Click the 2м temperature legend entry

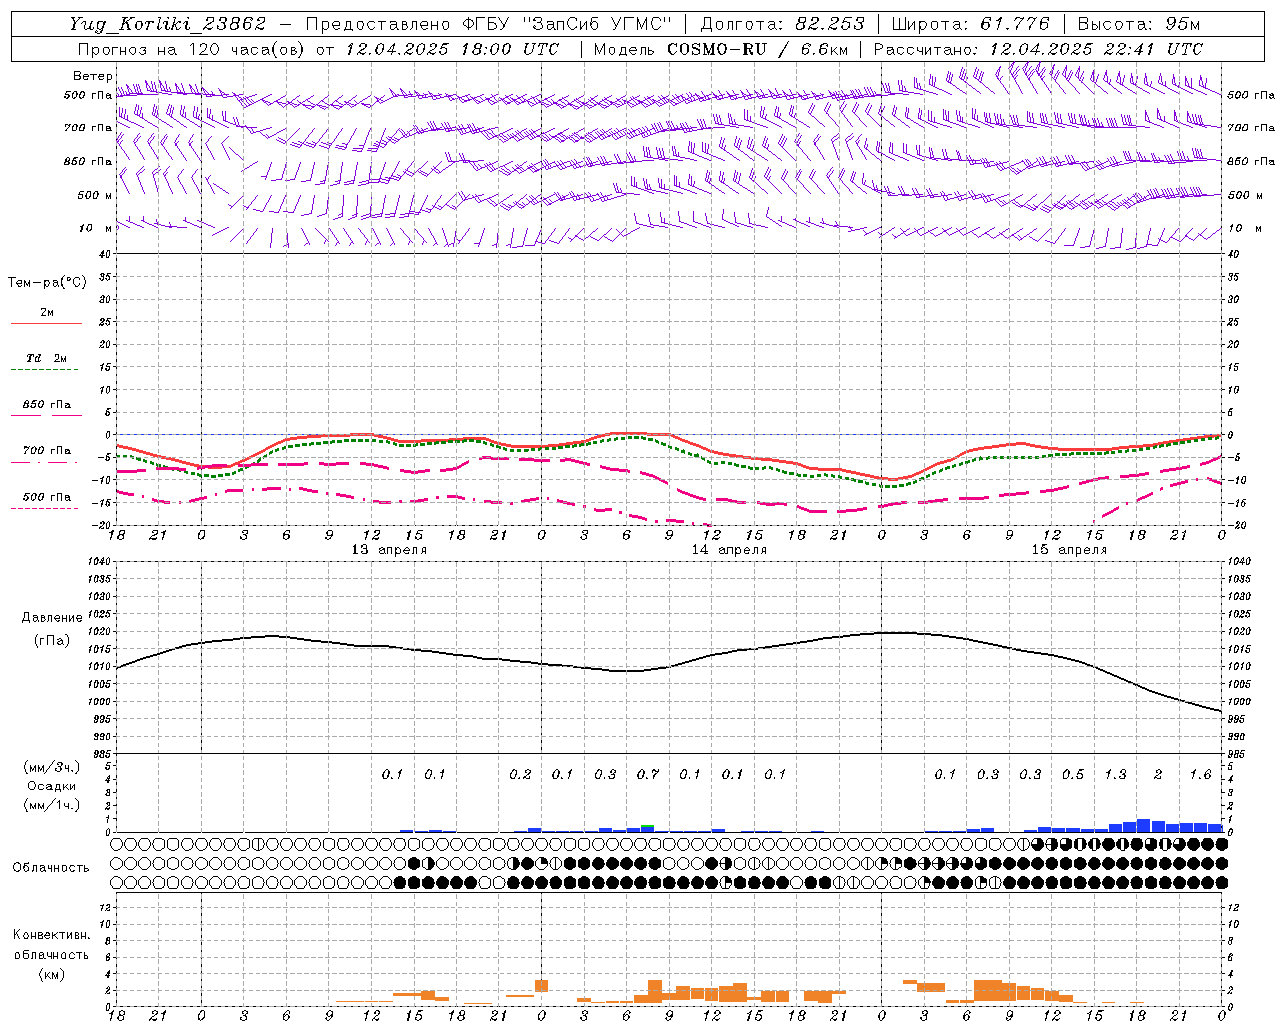tap(47, 313)
